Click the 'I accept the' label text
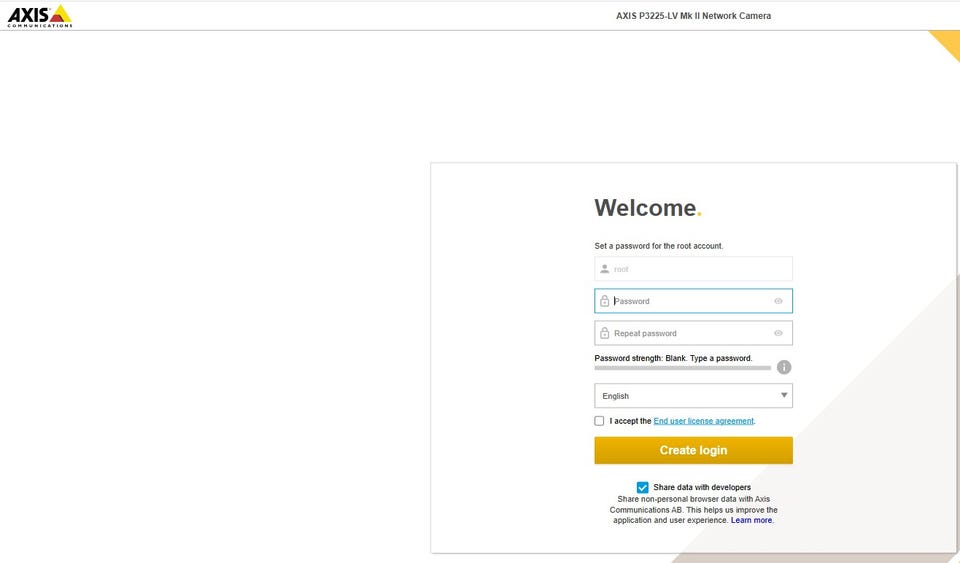The image size is (960, 563). pyautogui.click(x=630, y=421)
